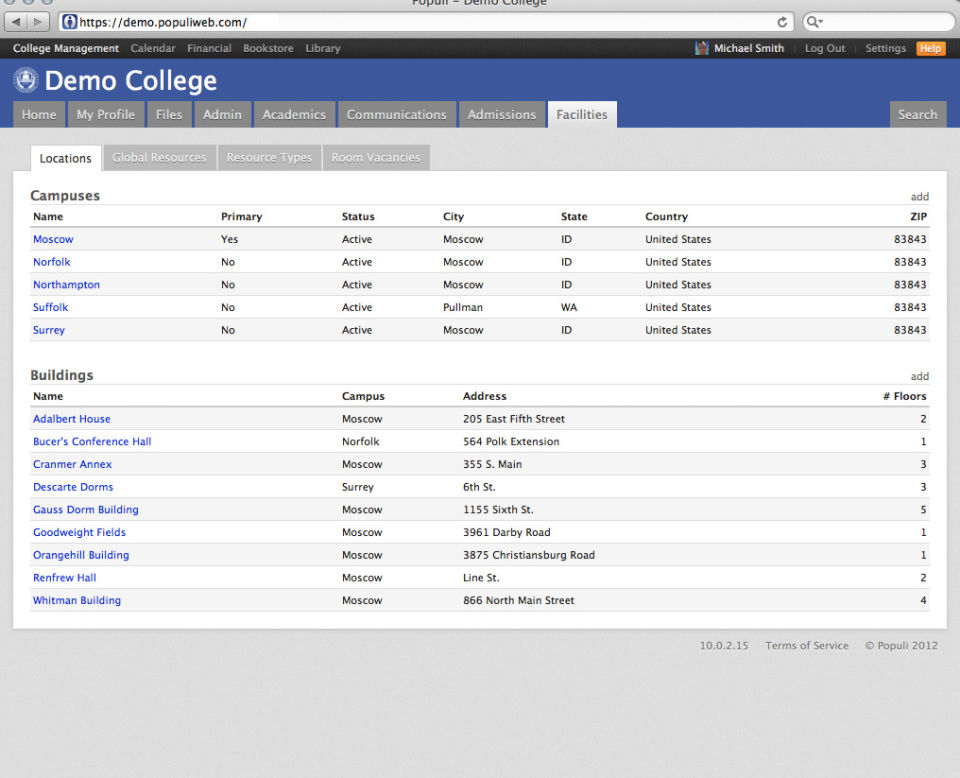Click the 564 Polk Extension address
The width and height of the screenshot is (960, 778).
pos(511,442)
